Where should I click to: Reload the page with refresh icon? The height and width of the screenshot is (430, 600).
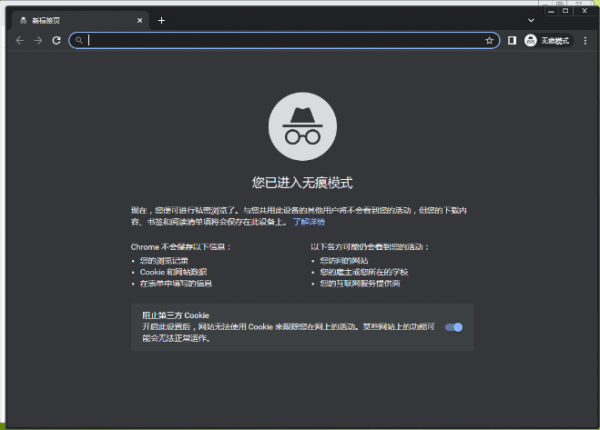(56, 41)
